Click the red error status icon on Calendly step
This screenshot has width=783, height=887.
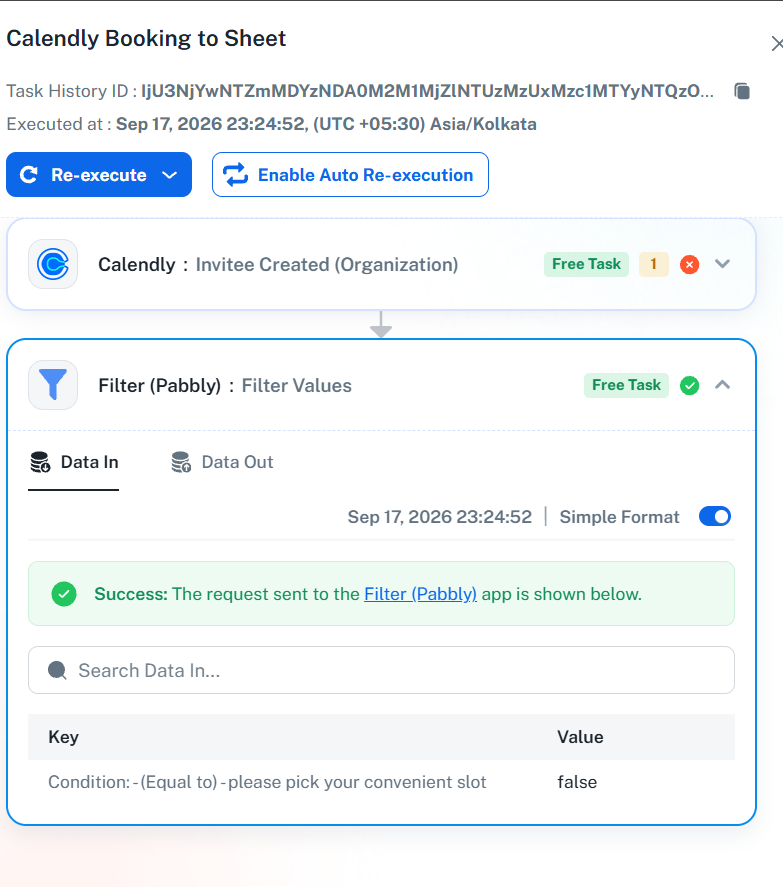689,264
